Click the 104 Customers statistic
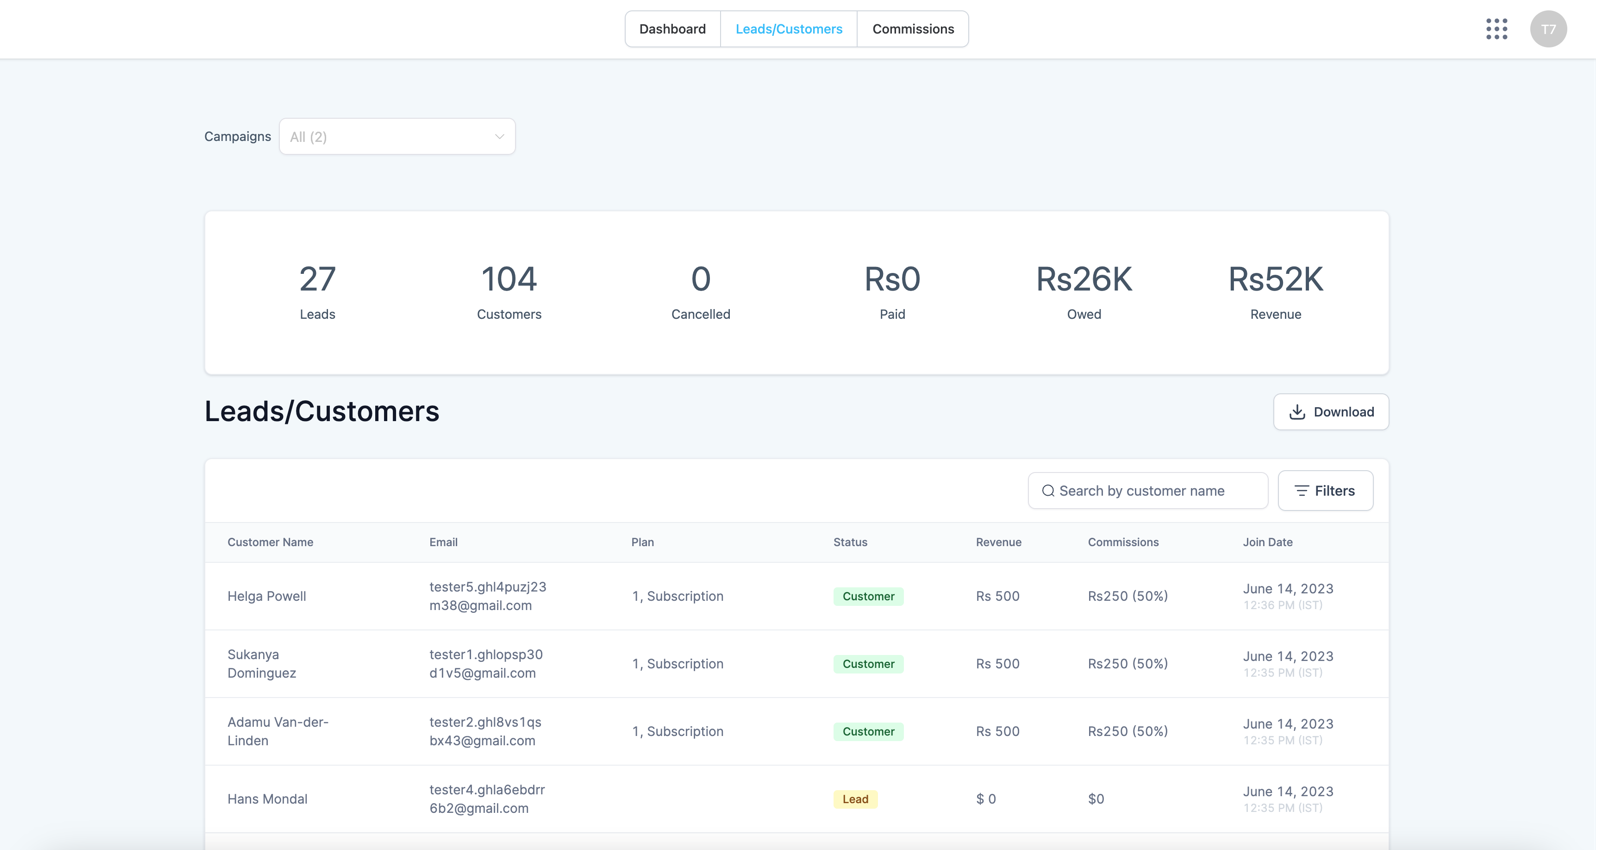The image size is (1600, 850). 509,292
